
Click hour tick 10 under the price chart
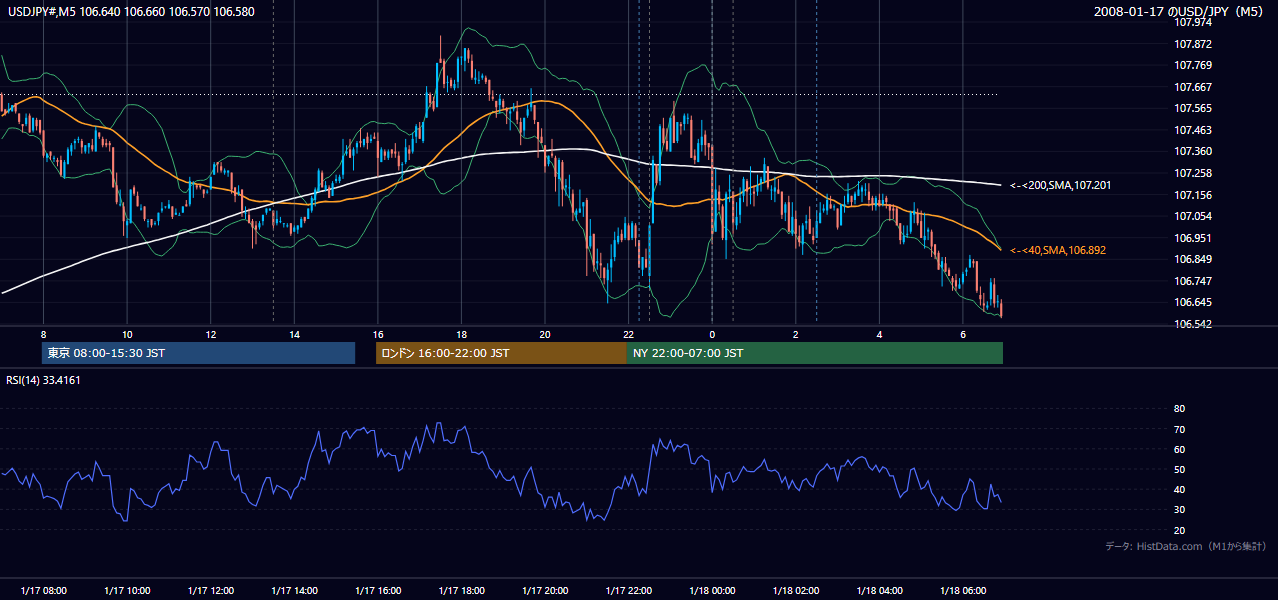tap(127, 334)
